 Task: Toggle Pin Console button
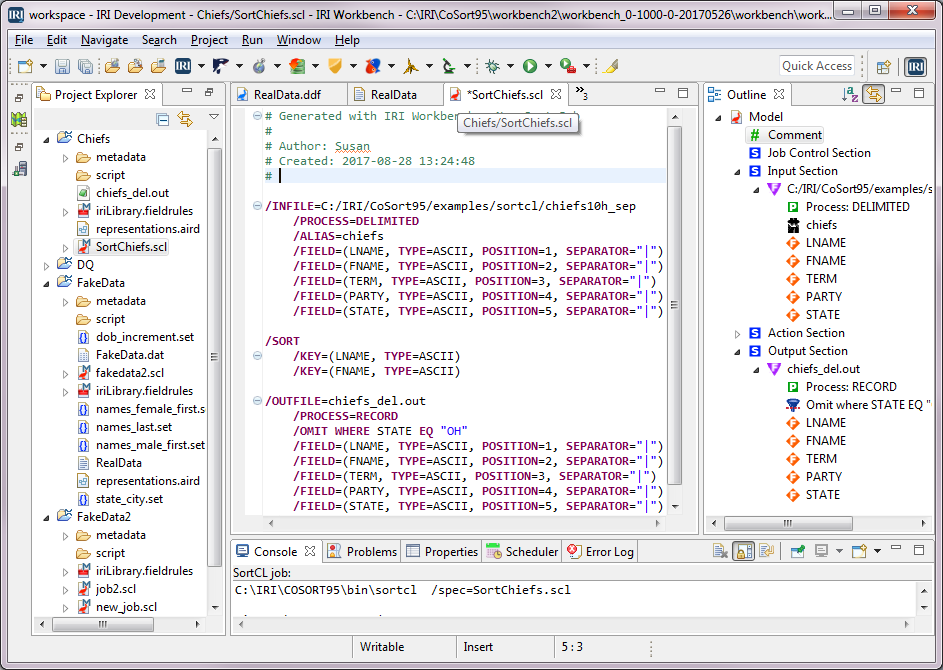coord(797,551)
